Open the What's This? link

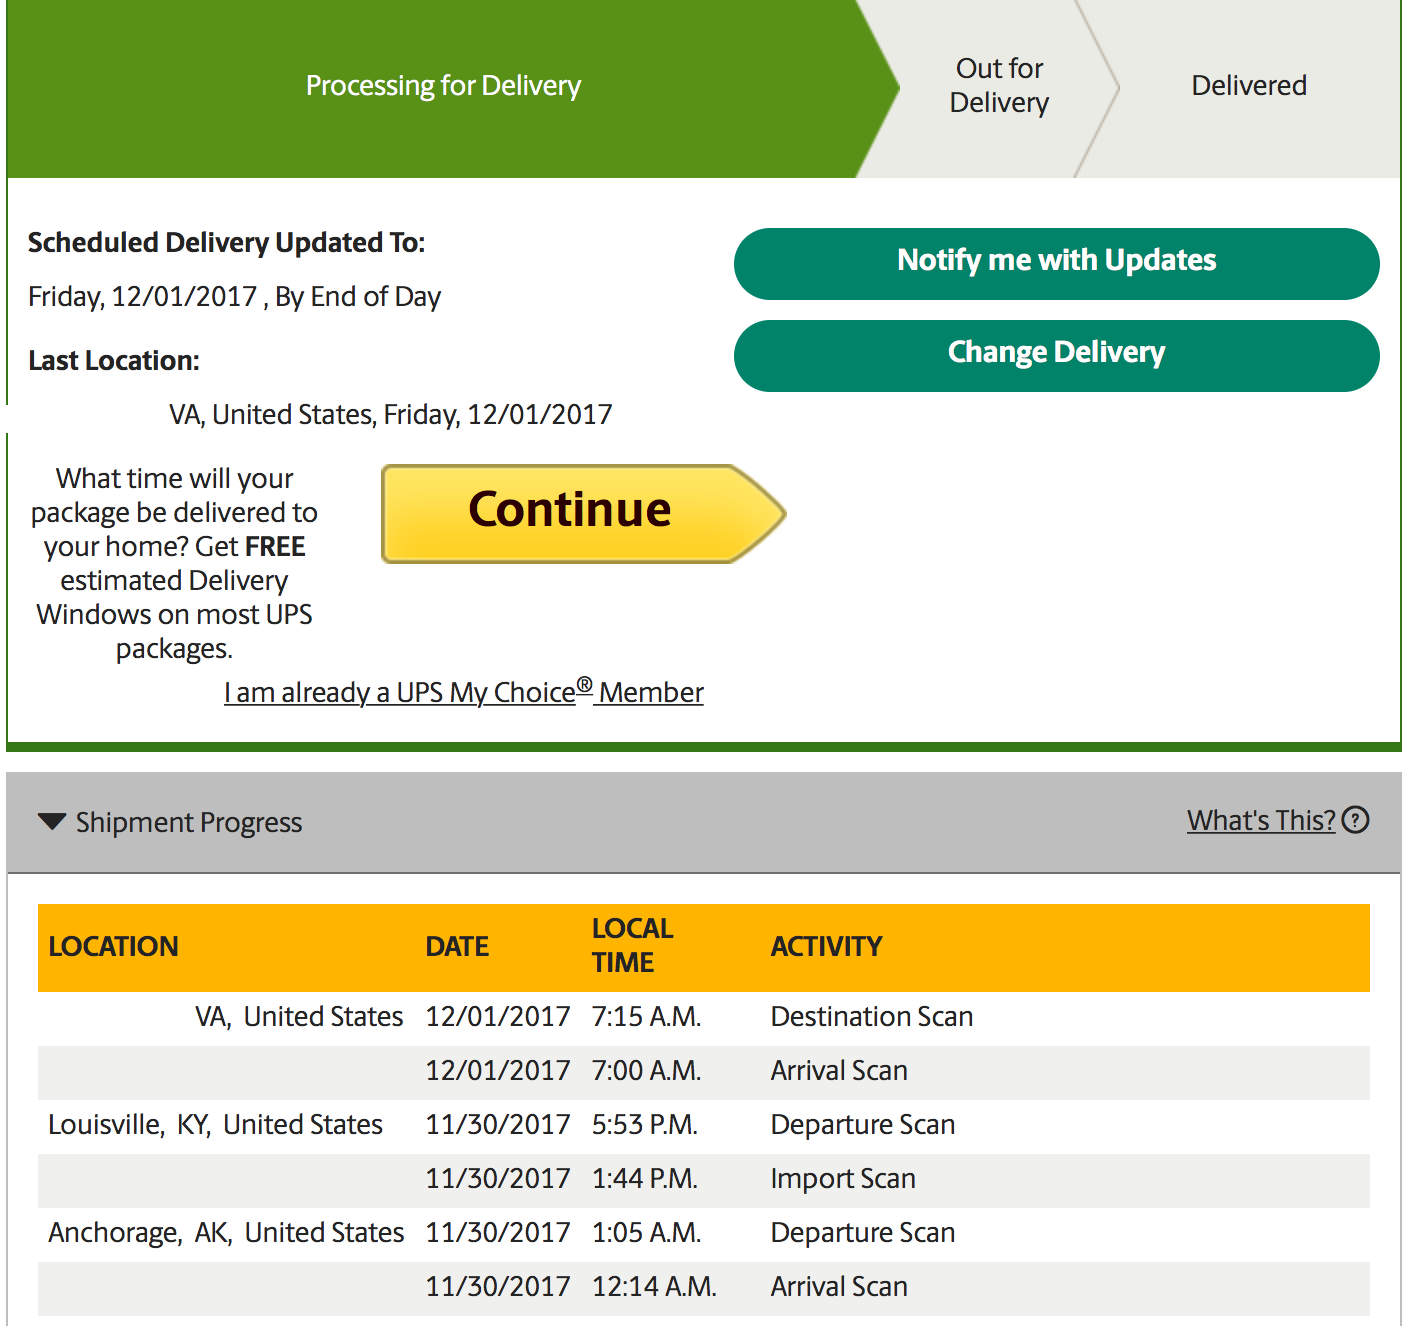pyautogui.click(x=1261, y=820)
